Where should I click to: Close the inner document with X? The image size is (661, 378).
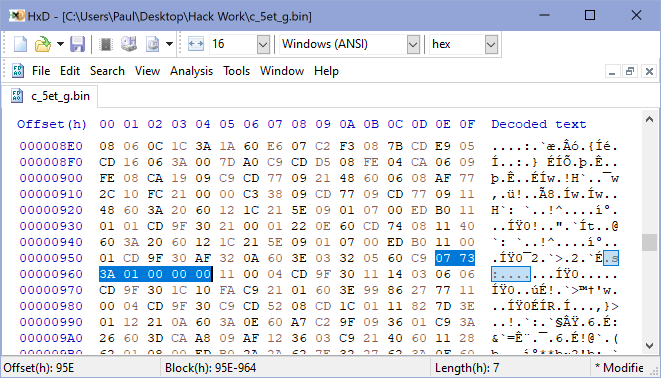(x=649, y=72)
